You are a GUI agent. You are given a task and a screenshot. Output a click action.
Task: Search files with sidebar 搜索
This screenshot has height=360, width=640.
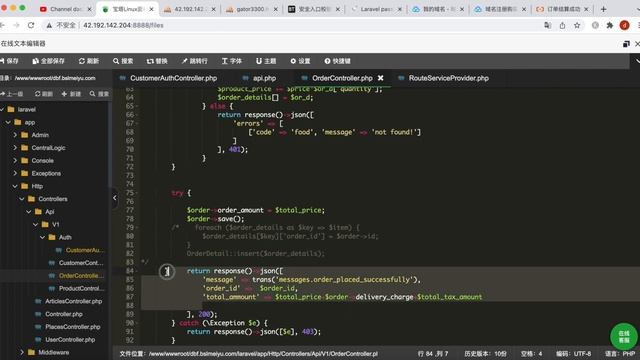pos(99,94)
